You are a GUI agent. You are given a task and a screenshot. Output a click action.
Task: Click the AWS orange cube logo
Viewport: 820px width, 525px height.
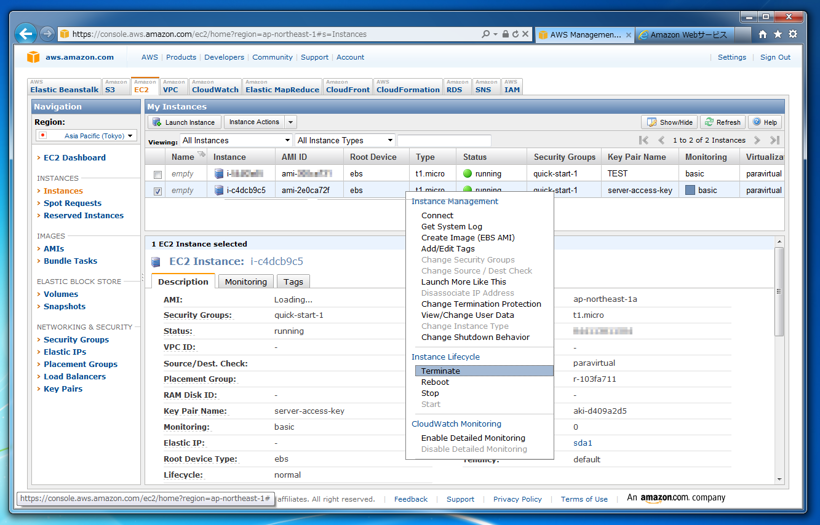[34, 58]
